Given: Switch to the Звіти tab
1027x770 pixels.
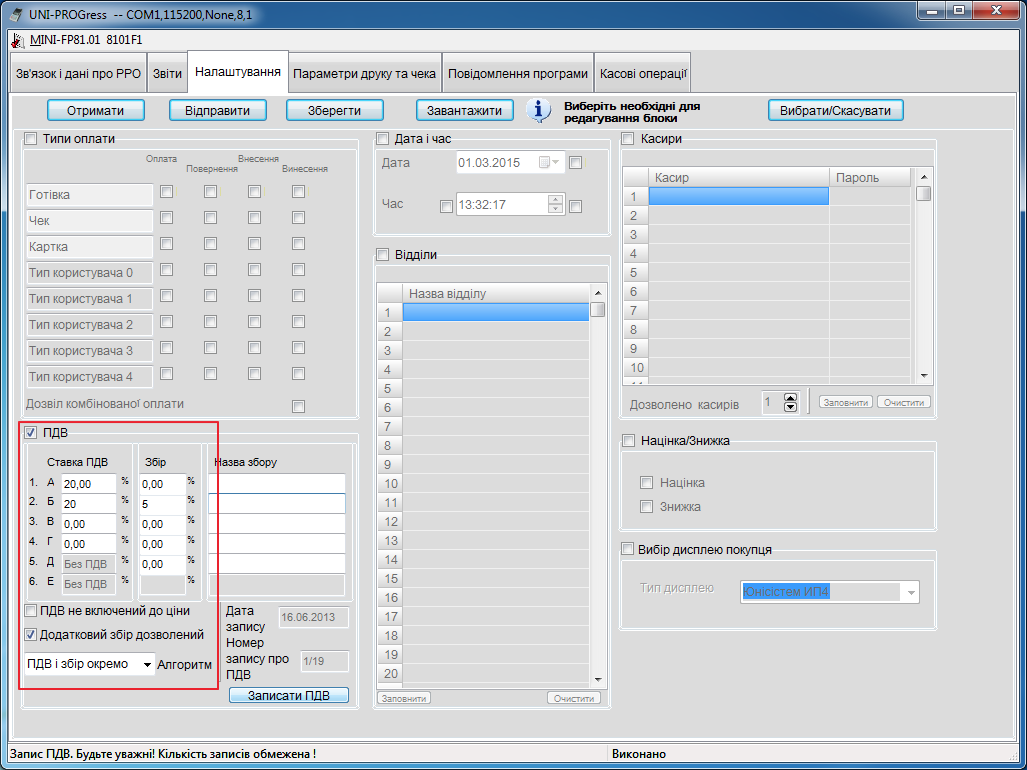Looking at the screenshot, I should [167, 74].
